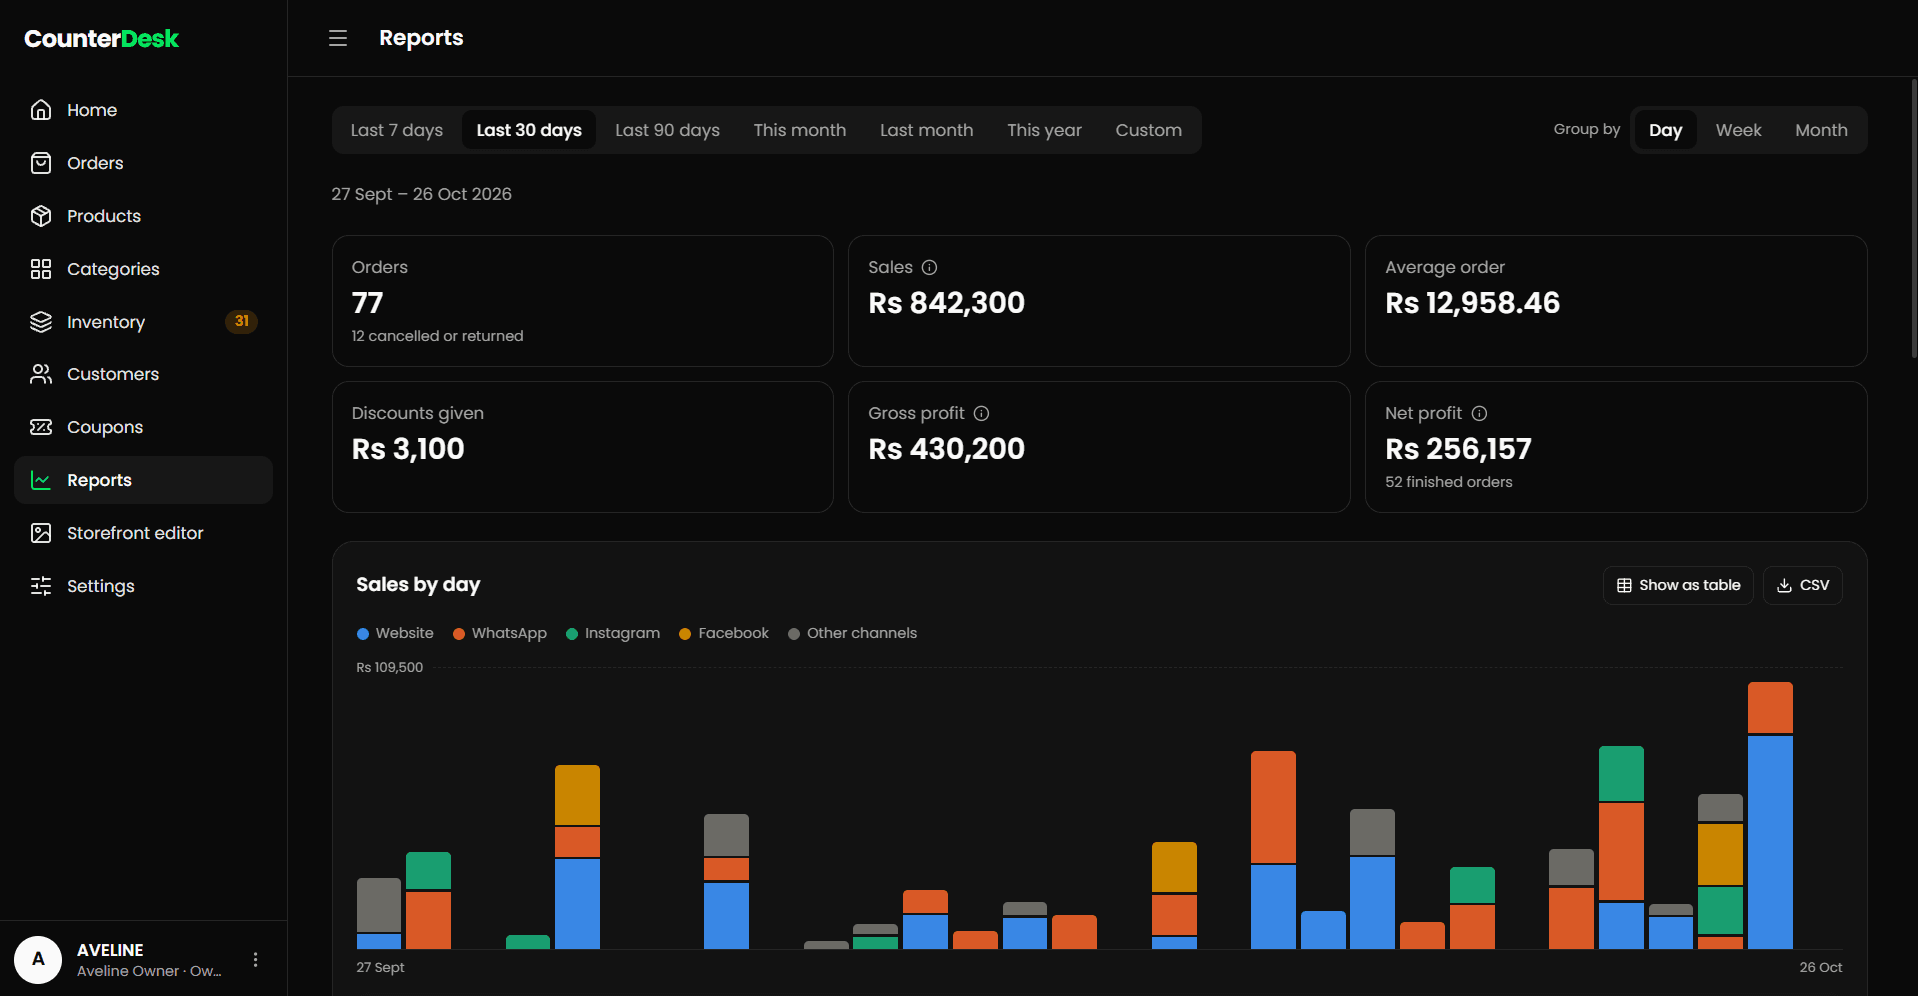The height and width of the screenshot is (996, 1918).
Task: Click the Show as table button
Action: coord(1678,585)
